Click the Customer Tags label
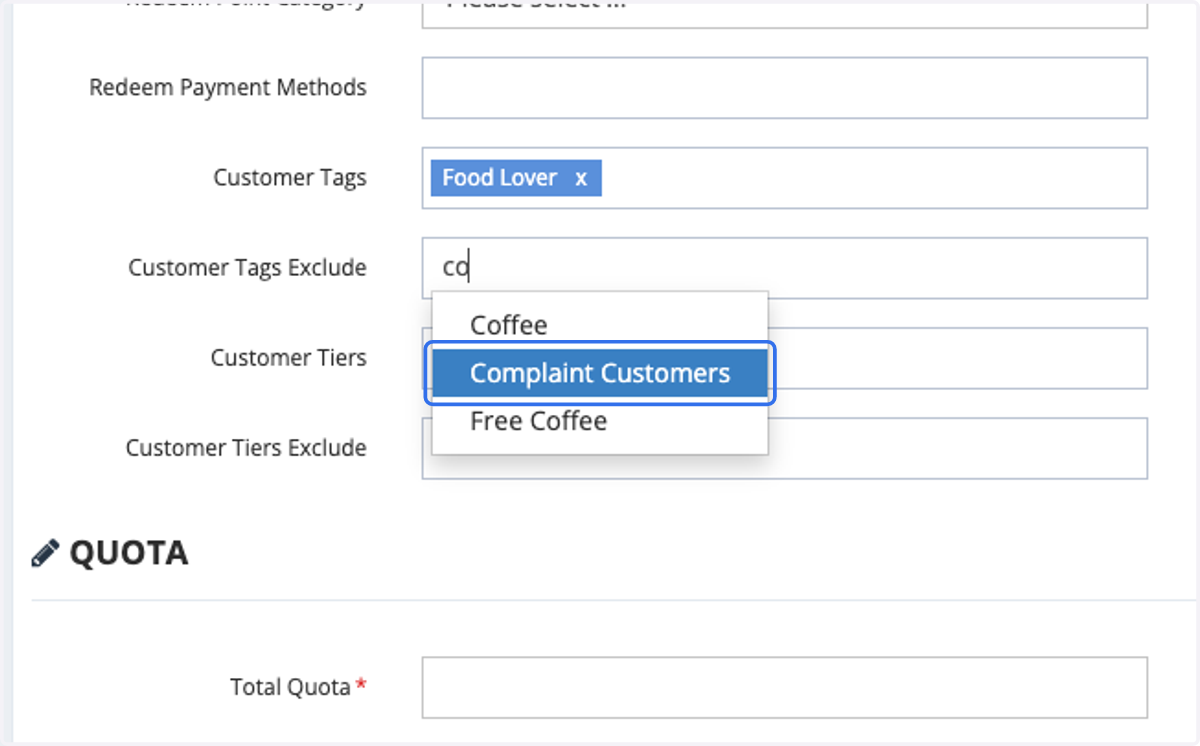Screen dimensions: 1200x746 point(290,178)
